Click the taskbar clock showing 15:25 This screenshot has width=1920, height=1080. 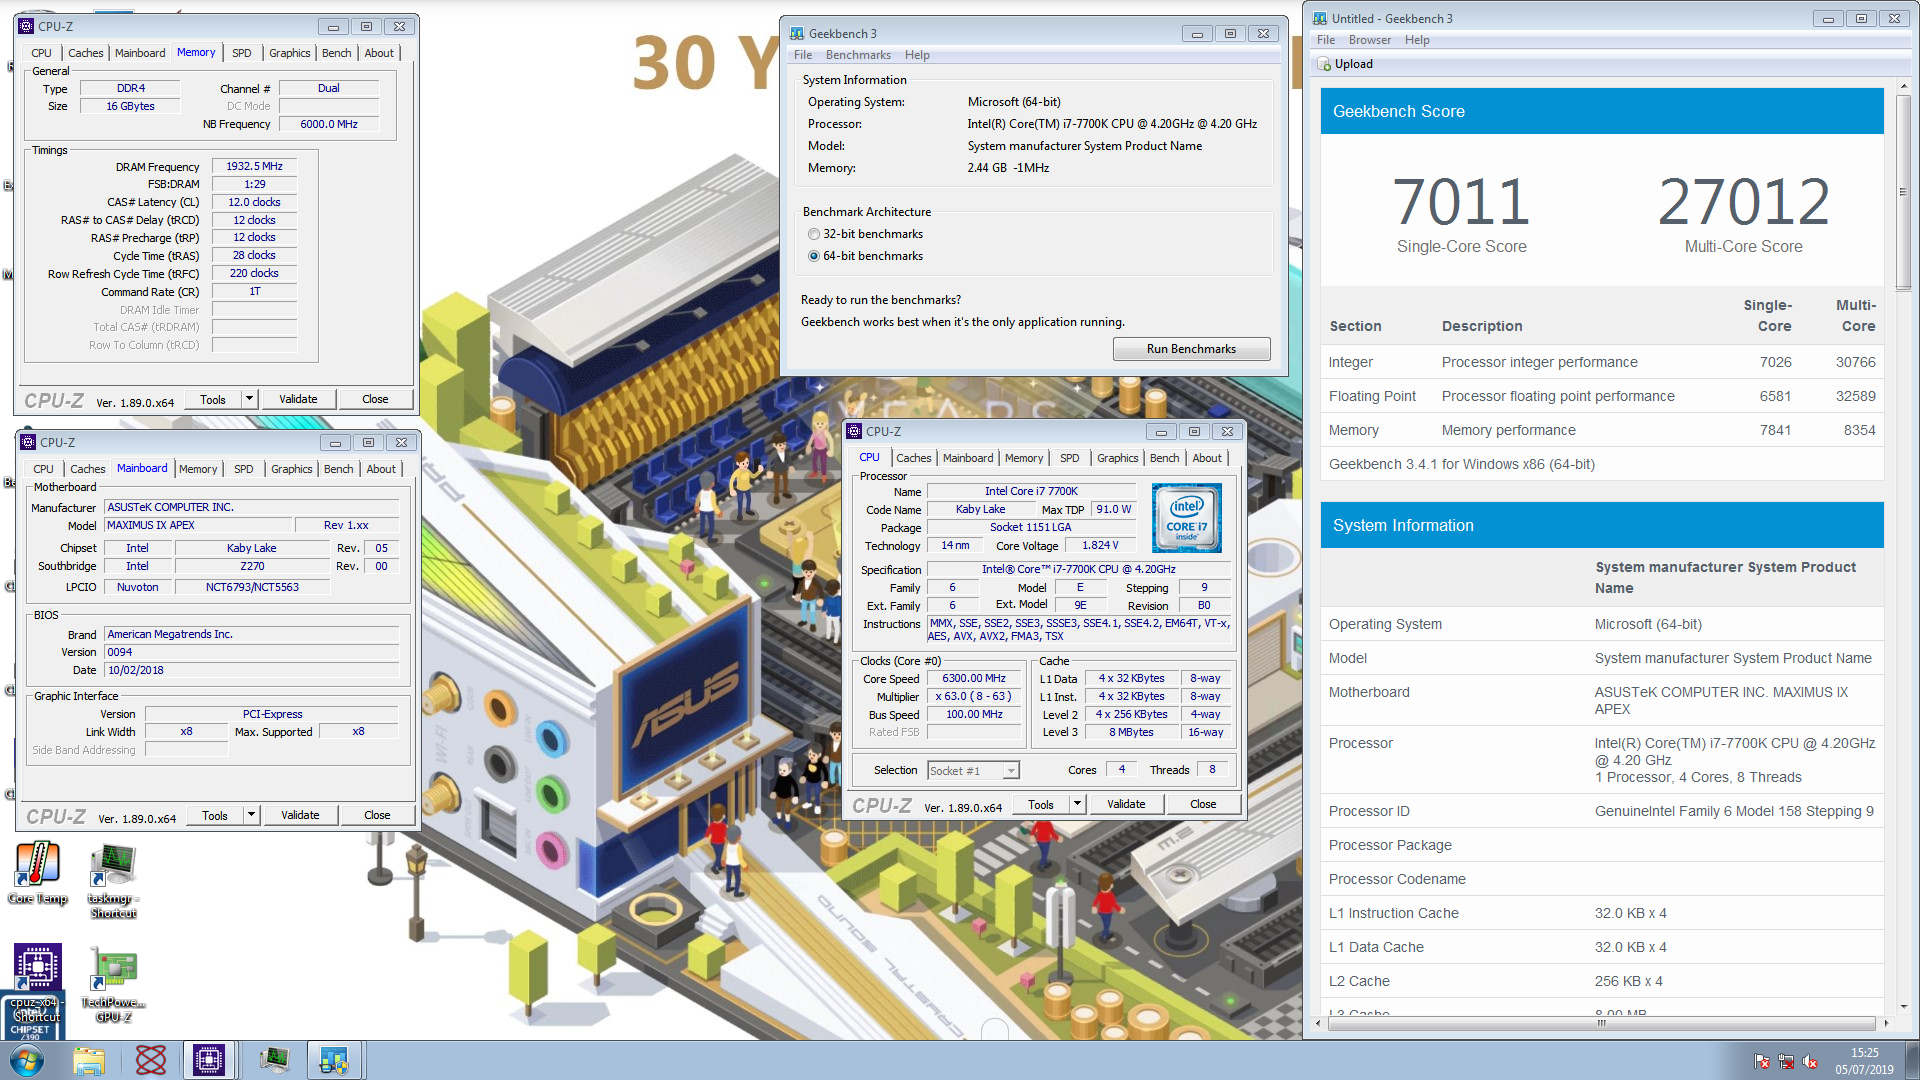[1864, 1061]
